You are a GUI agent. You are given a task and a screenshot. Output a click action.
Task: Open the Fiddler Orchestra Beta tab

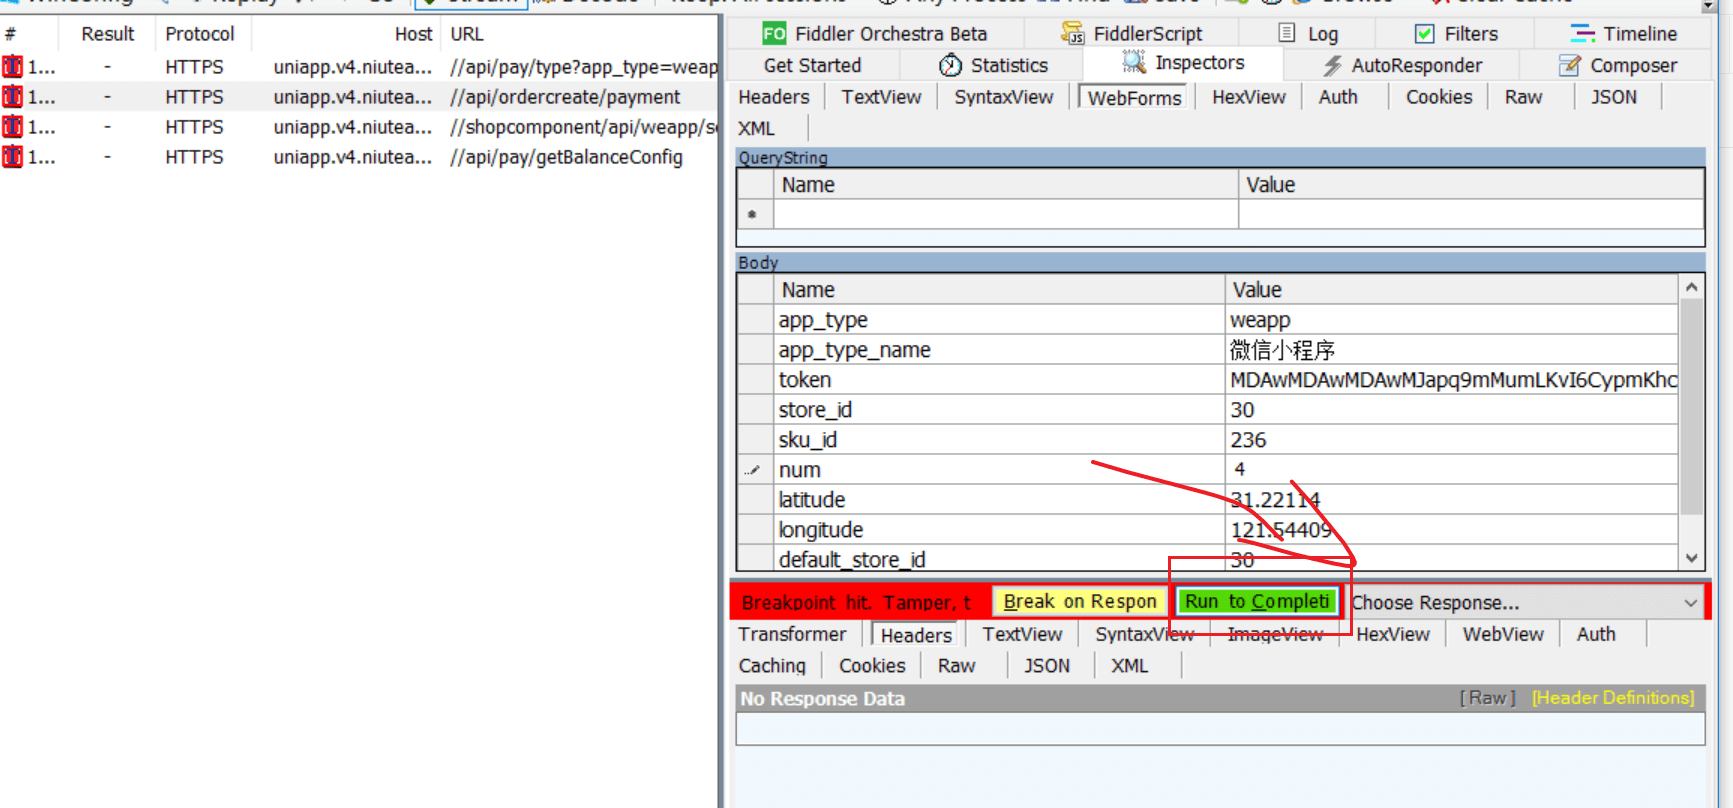874,34
